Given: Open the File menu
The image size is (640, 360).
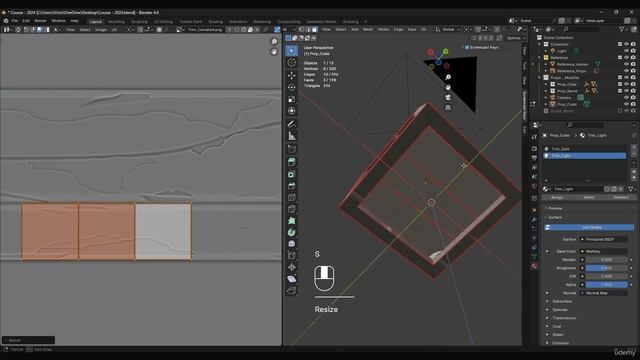Looking at the screenshot, I should [14, 21].
